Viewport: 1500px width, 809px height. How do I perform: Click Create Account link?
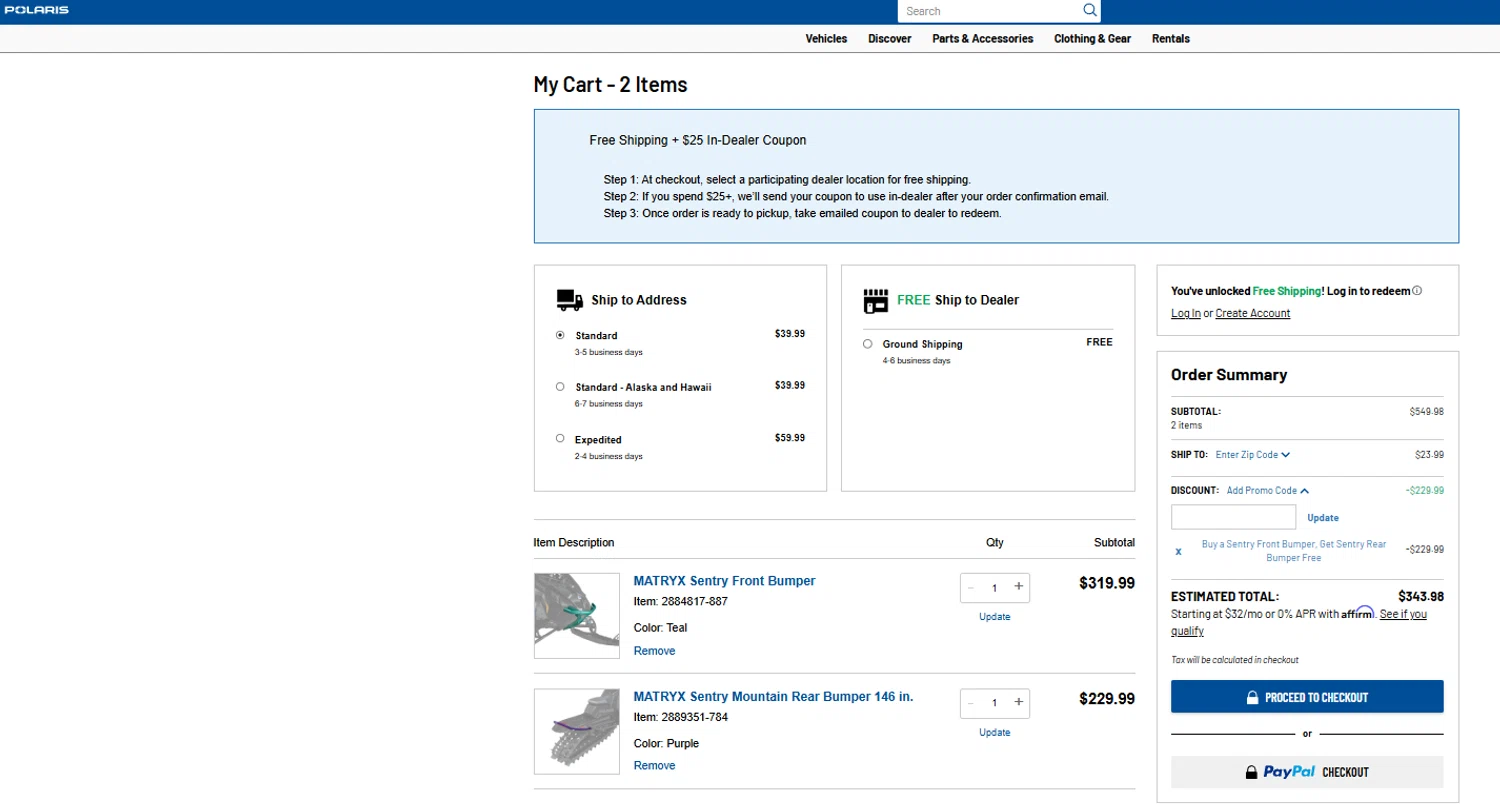coord(1253,313)
